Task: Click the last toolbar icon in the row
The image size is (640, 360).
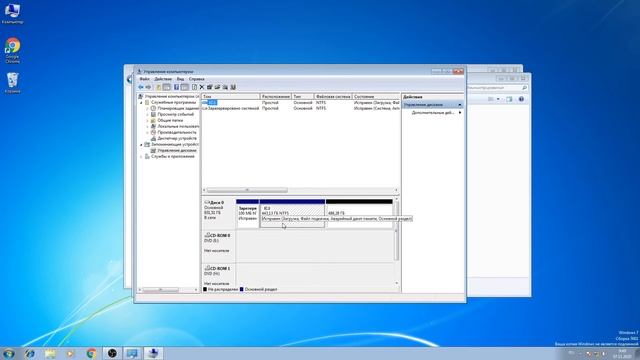Action: coord(233,87)
